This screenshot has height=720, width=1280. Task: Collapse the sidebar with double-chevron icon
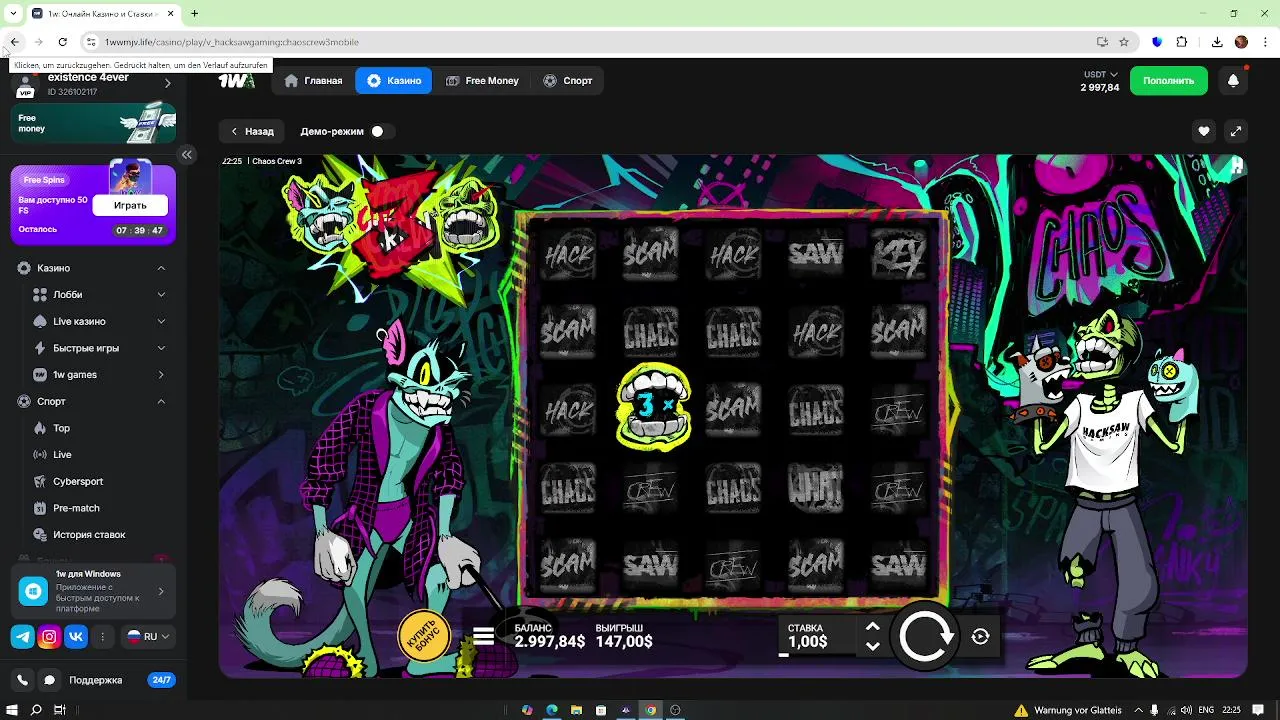coord(187,154)
